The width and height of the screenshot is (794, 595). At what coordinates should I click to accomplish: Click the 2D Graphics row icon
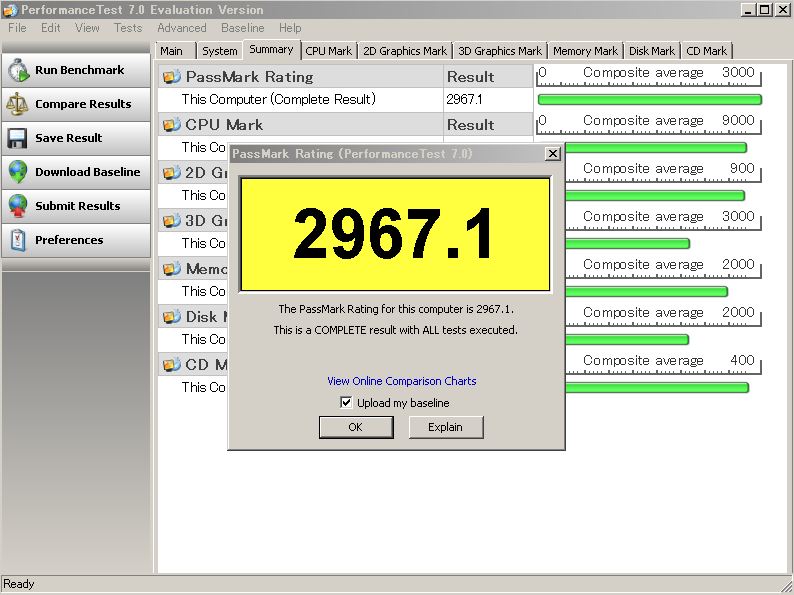pyautogui.click(x=172, y=173)
